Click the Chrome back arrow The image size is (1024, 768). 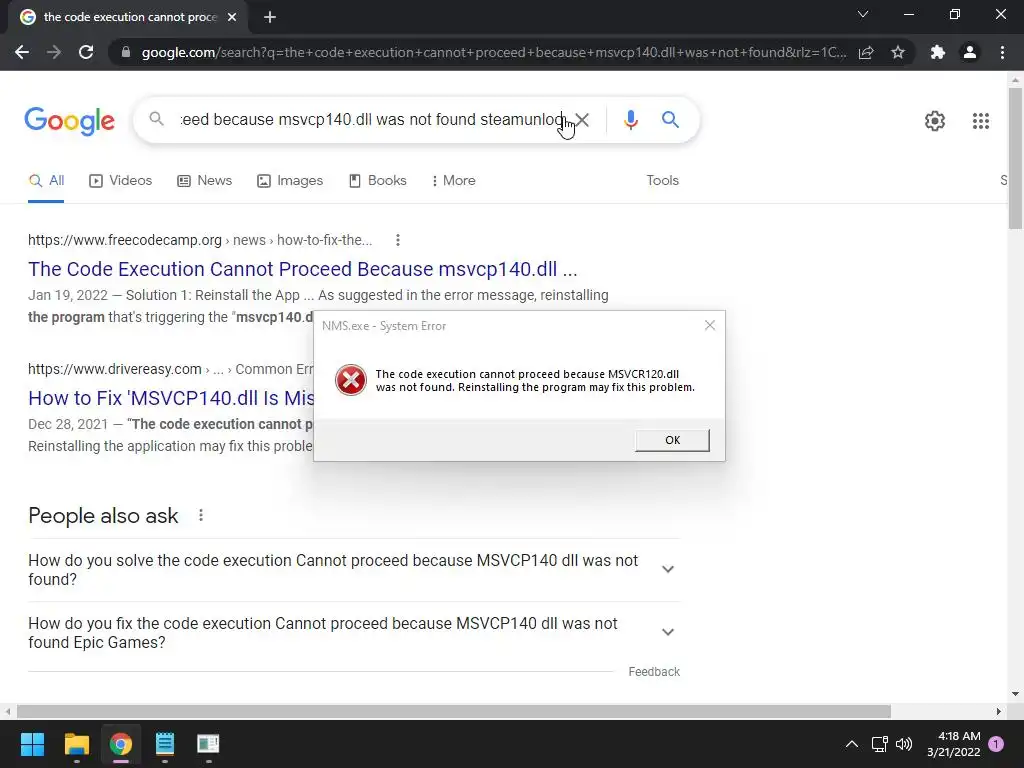(22, 52)
